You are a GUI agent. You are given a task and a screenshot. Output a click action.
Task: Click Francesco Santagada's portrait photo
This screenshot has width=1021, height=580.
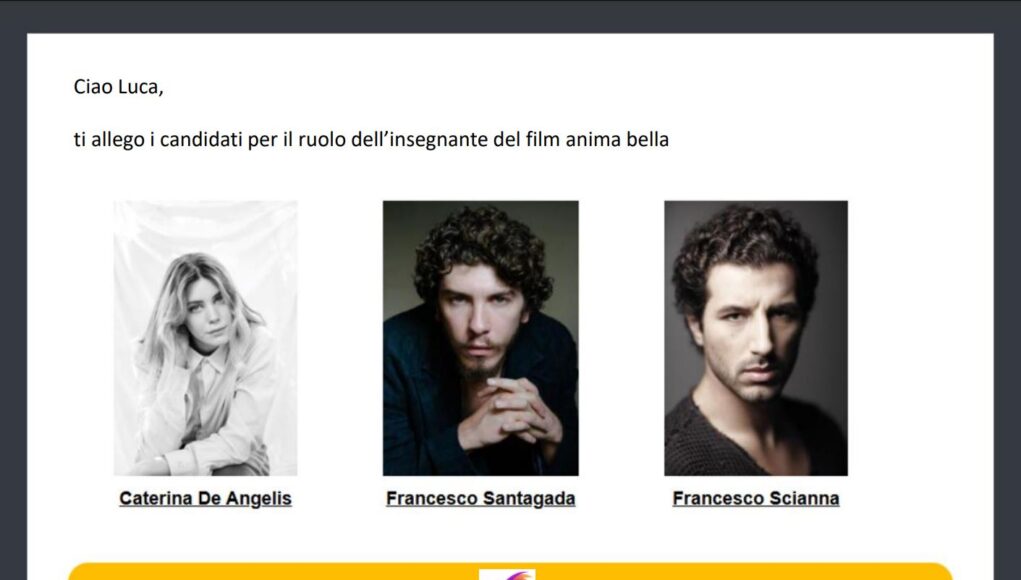(481, 338)
